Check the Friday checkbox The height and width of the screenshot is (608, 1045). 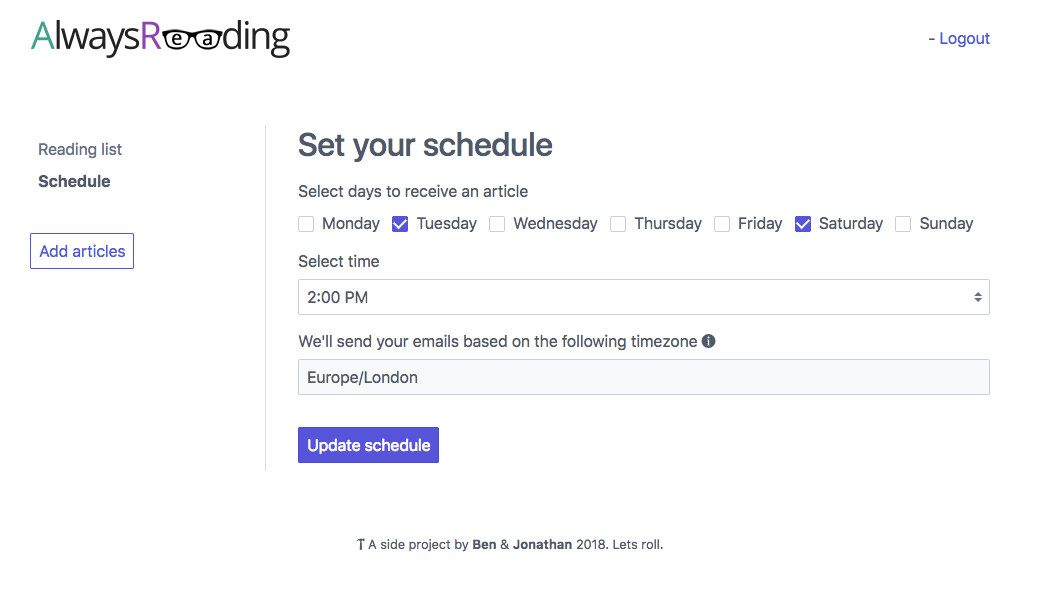tap(722, 224)
